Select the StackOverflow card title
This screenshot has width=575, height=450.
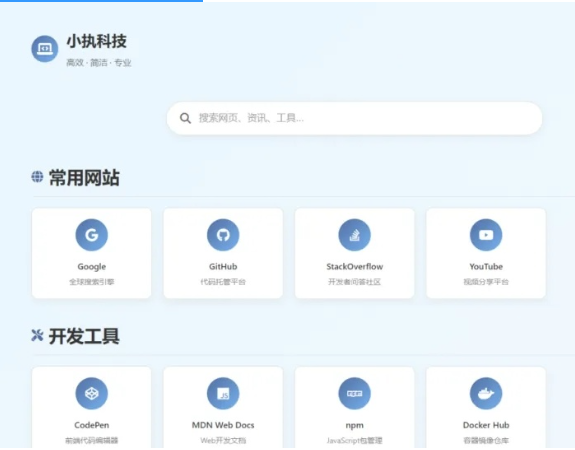click(x=355, y=267)
